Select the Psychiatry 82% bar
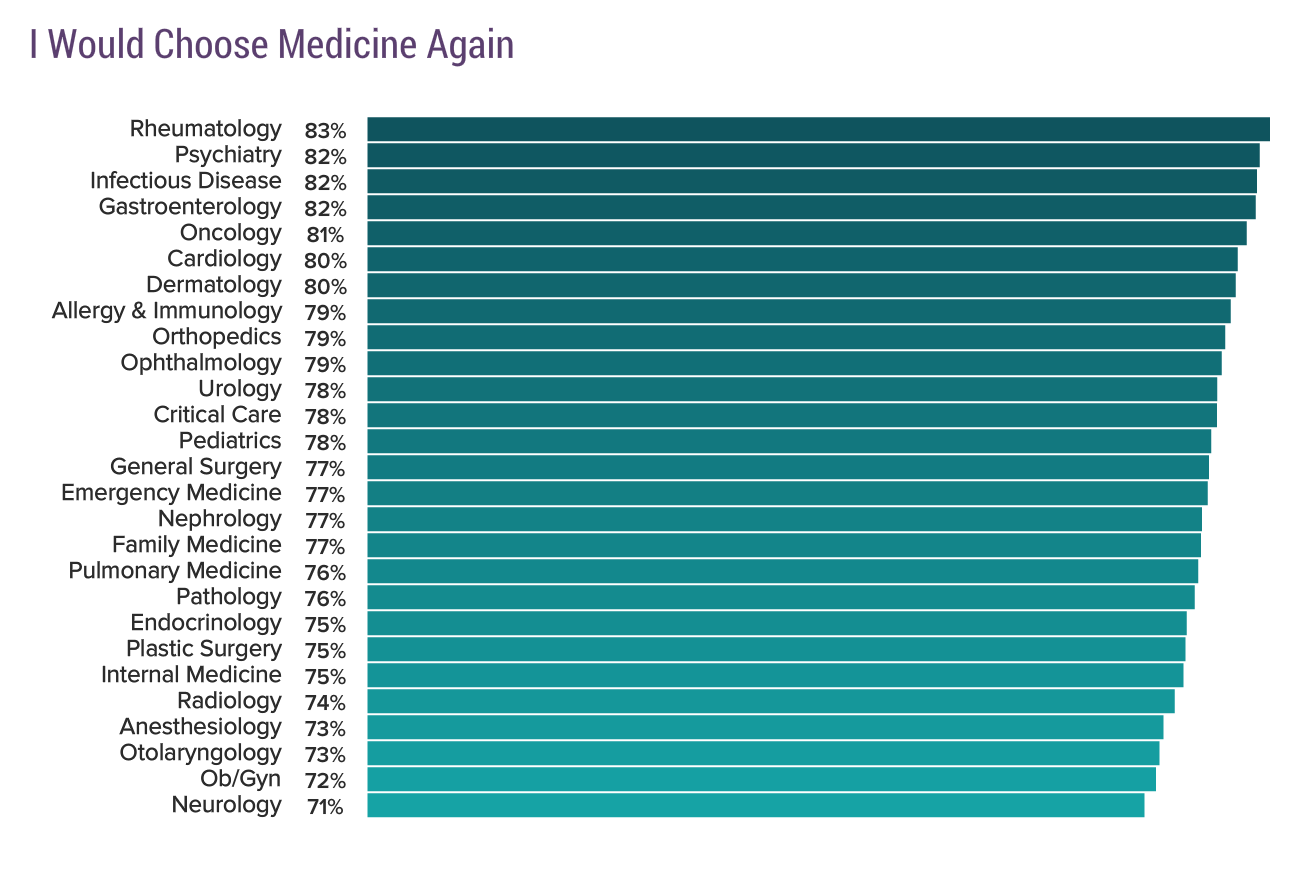1290x878 pixels. [813, 155]
